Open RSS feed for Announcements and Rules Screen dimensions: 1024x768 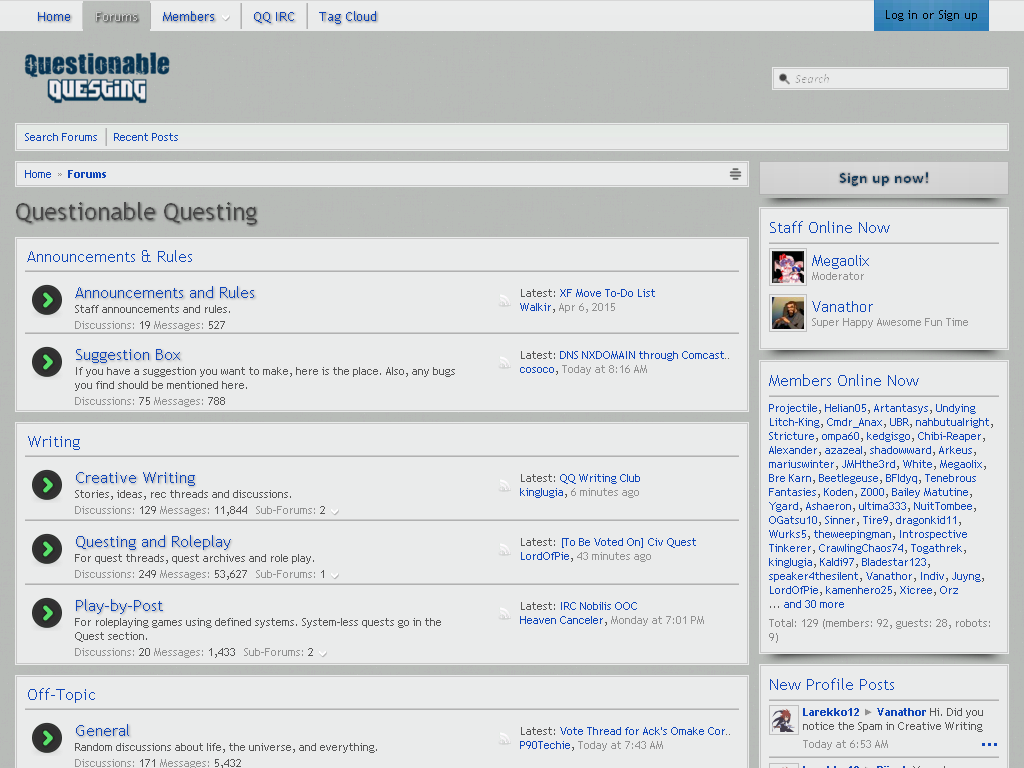coord(504,300)
